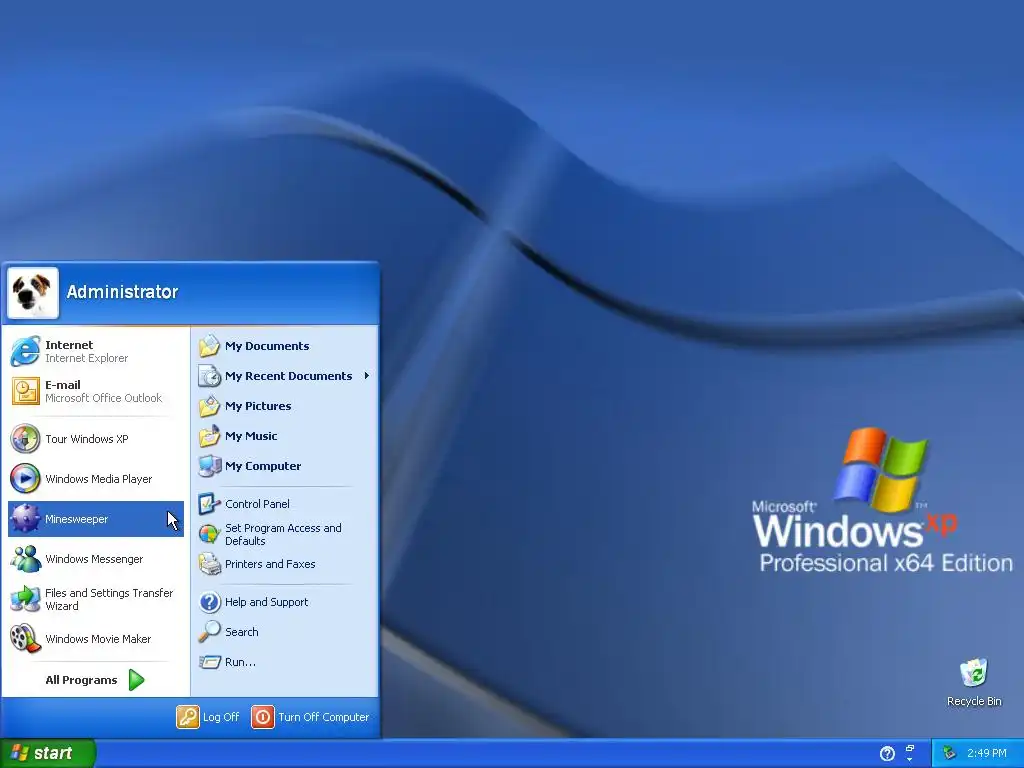Click the Recycle Bin label on desktop

[974, 701]
